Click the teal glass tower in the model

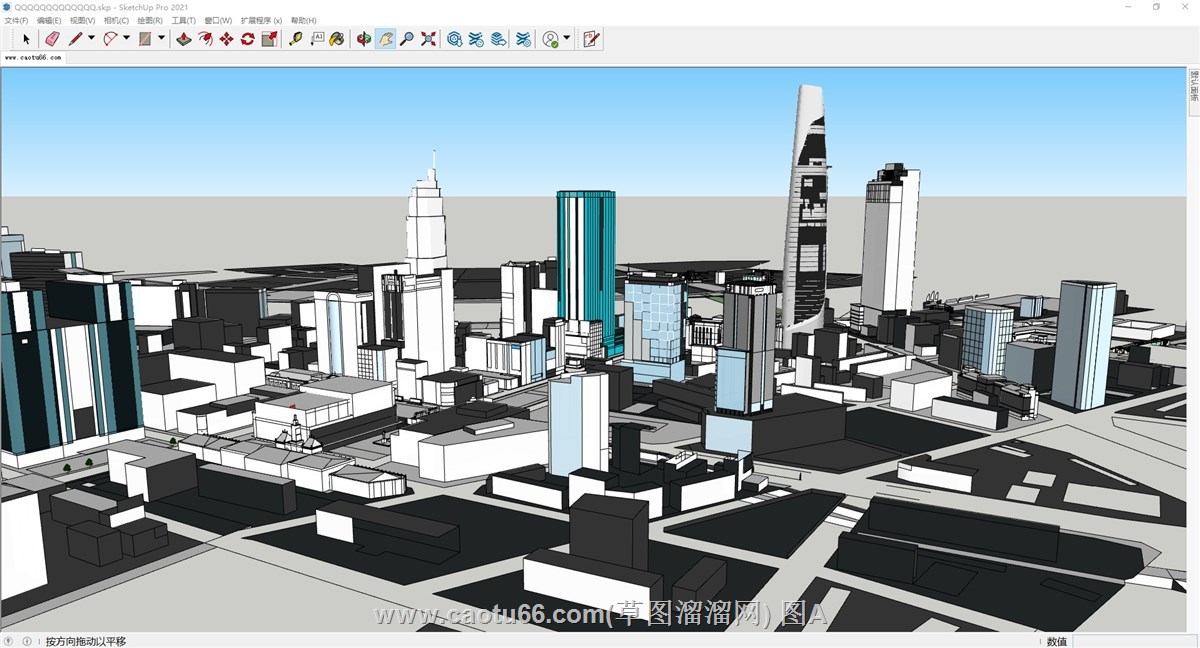(586, 270)
